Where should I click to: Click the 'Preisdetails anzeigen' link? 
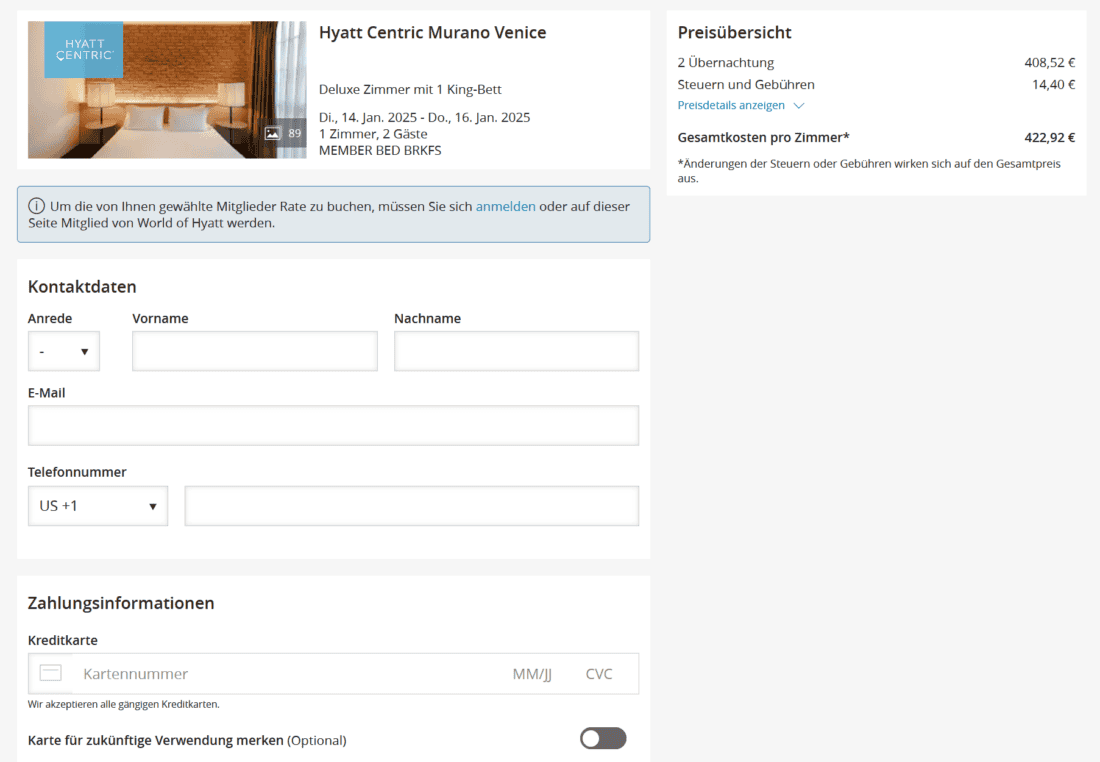coord(731,105)
